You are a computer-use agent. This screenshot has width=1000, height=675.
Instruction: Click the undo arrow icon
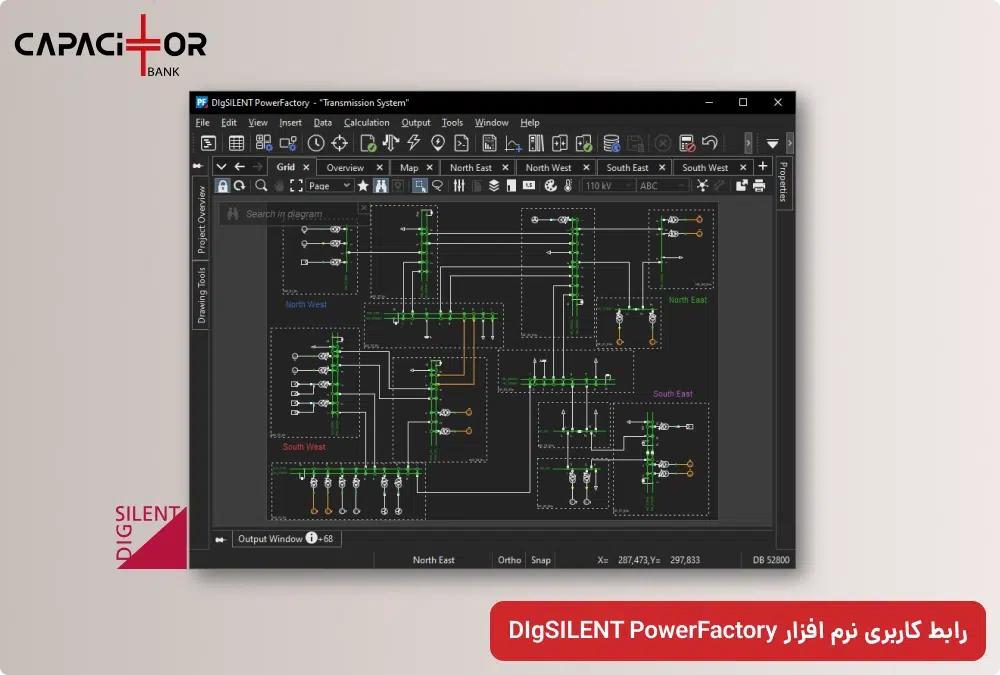[x=710, y=142]
